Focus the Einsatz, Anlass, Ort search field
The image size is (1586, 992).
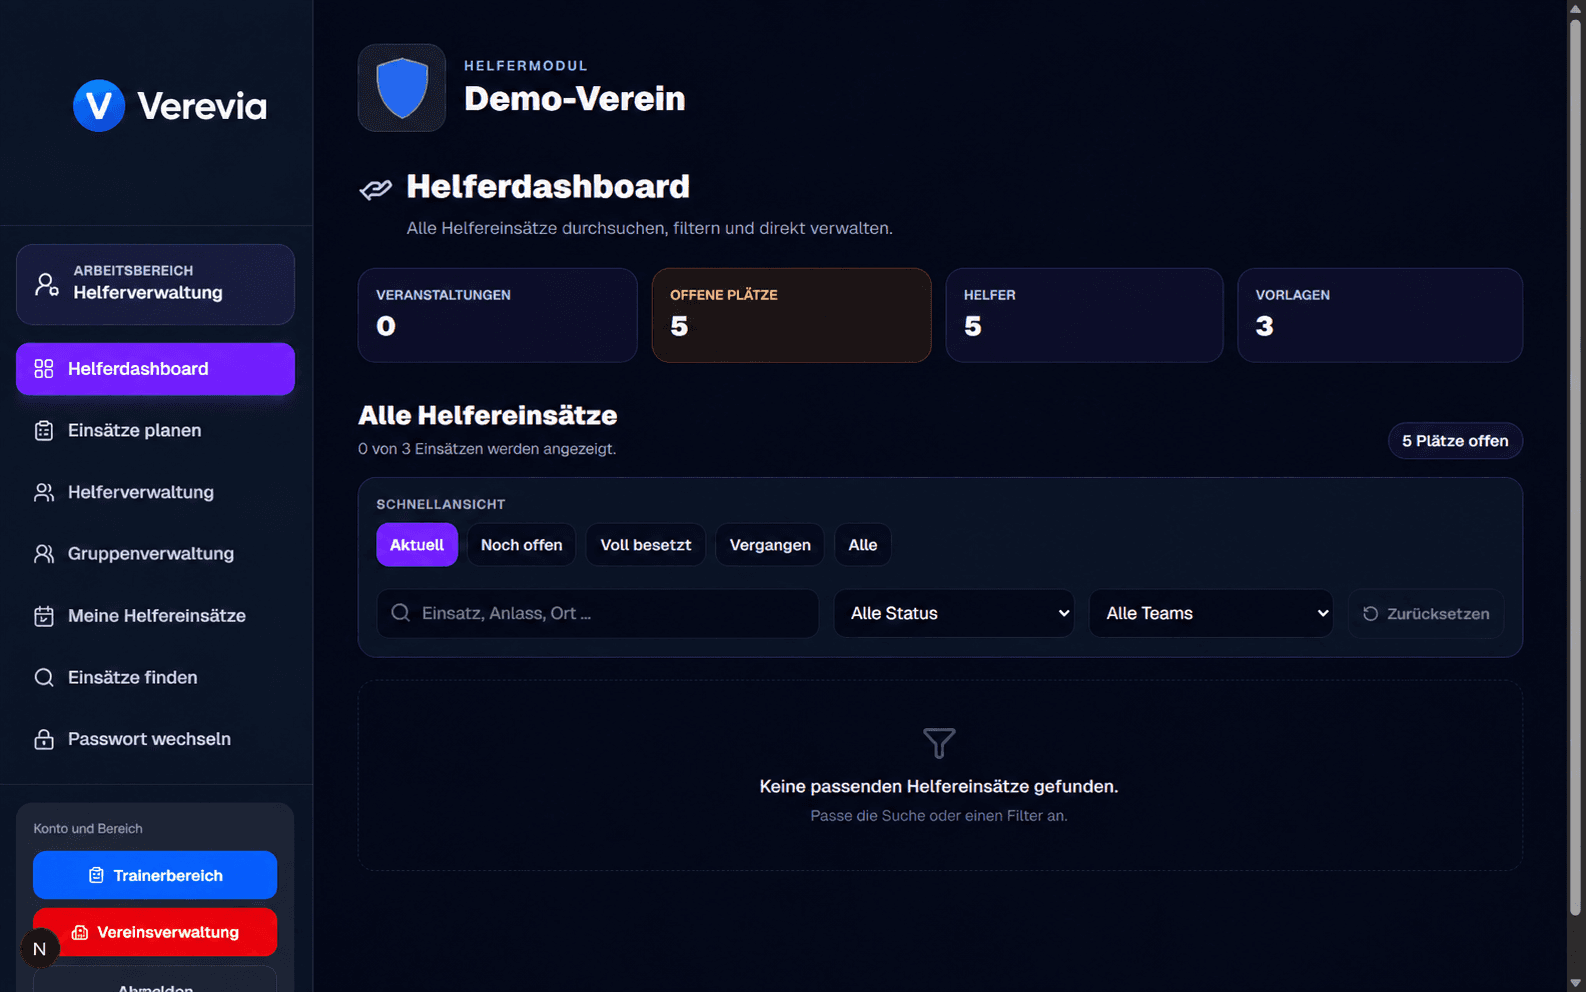598,613
